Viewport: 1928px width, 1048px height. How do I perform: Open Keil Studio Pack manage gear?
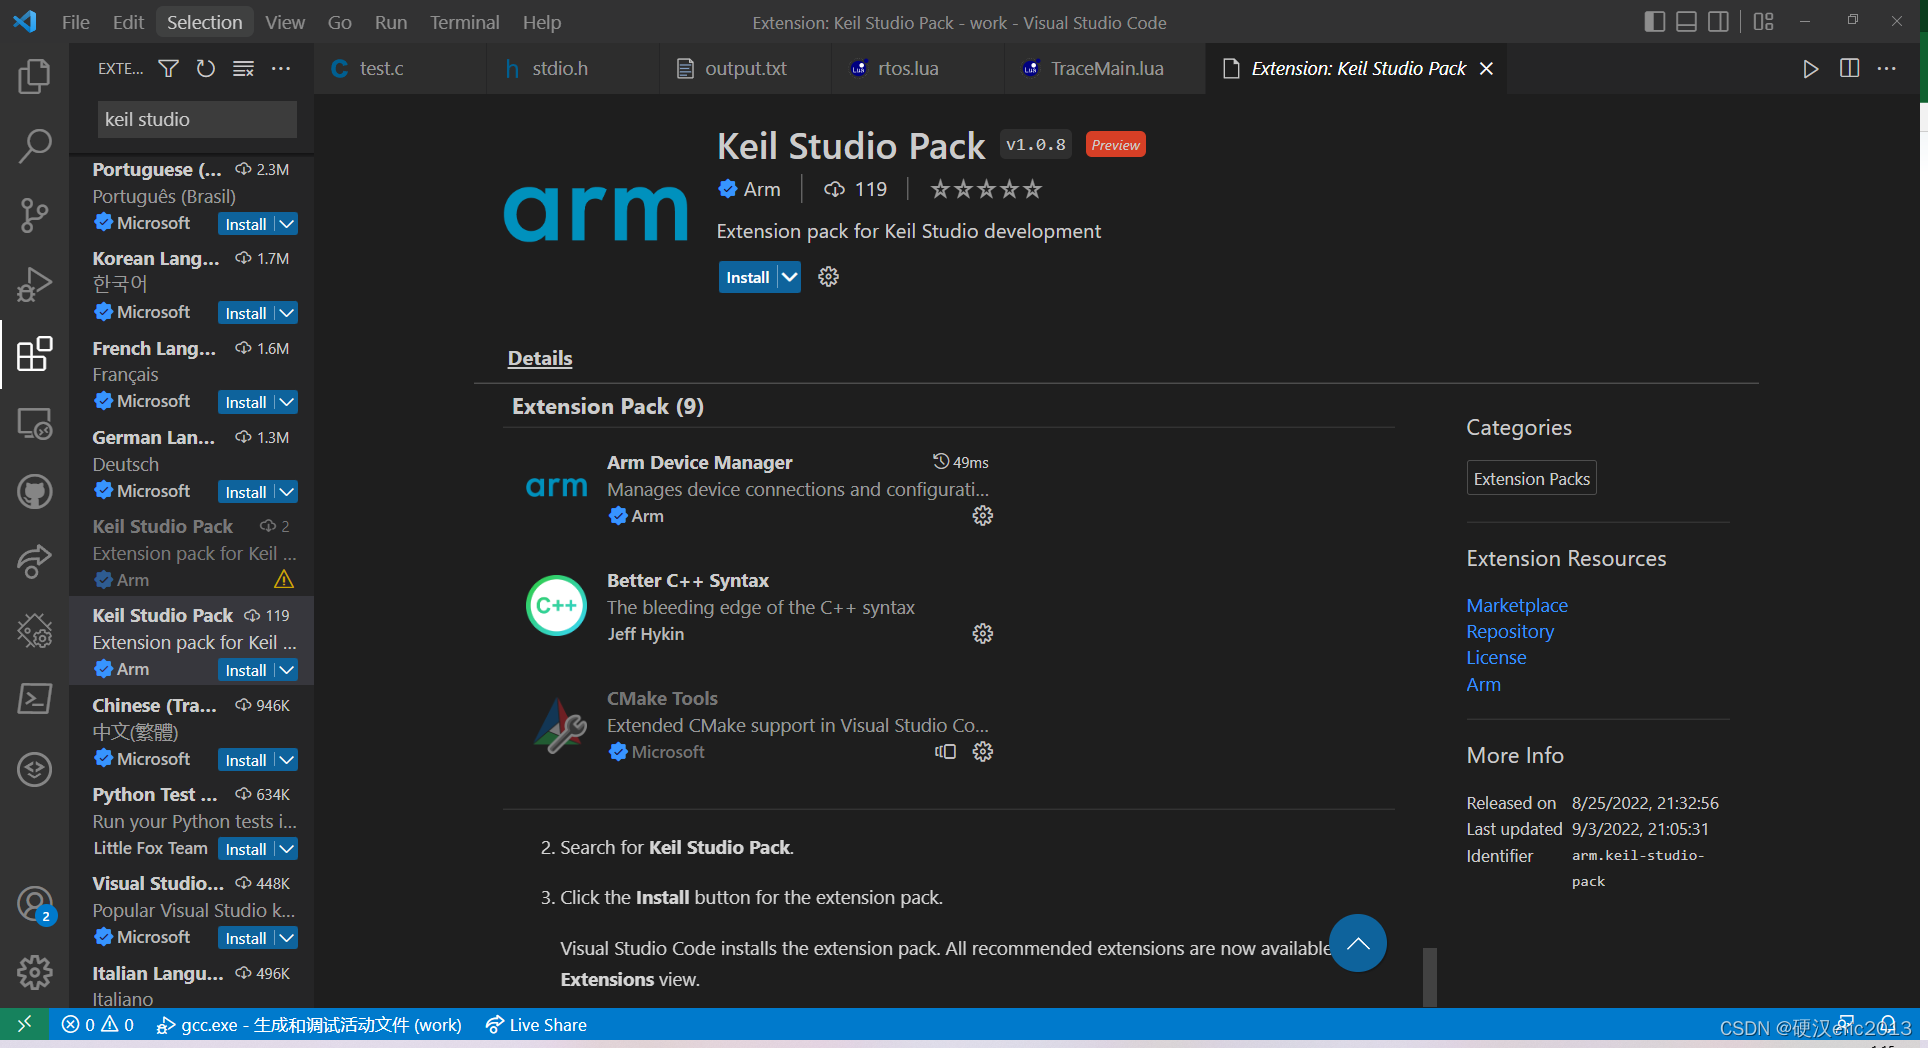[828, 277]
